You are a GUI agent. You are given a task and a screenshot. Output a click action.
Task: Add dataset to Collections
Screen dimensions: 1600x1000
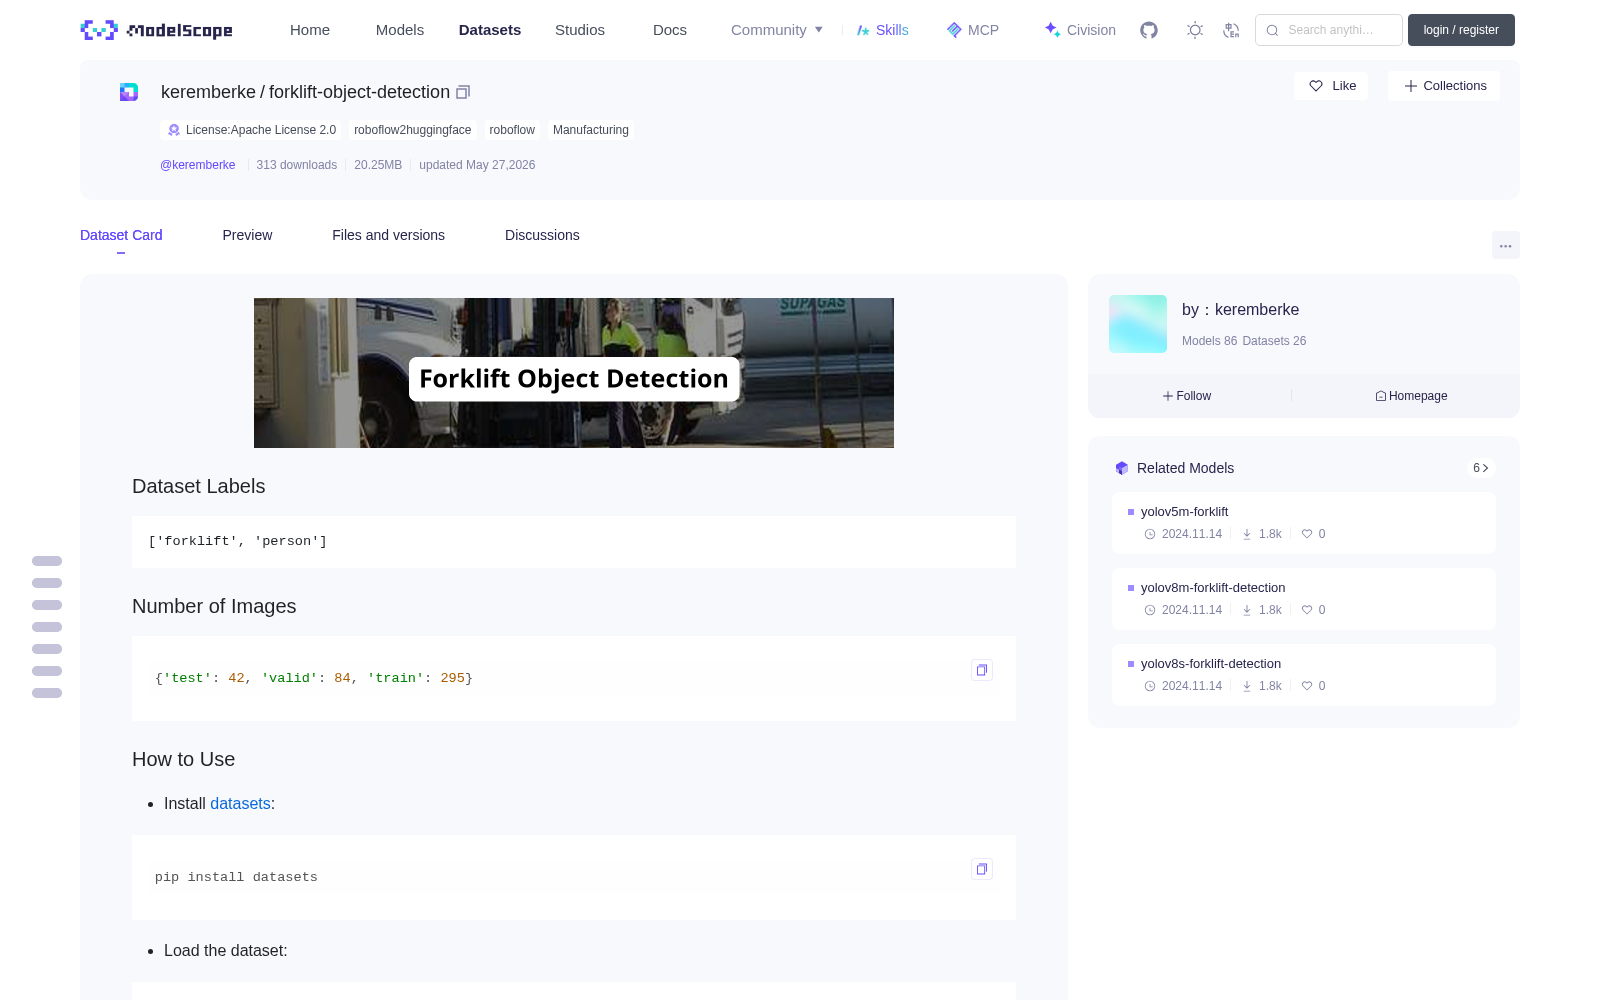1444,86
